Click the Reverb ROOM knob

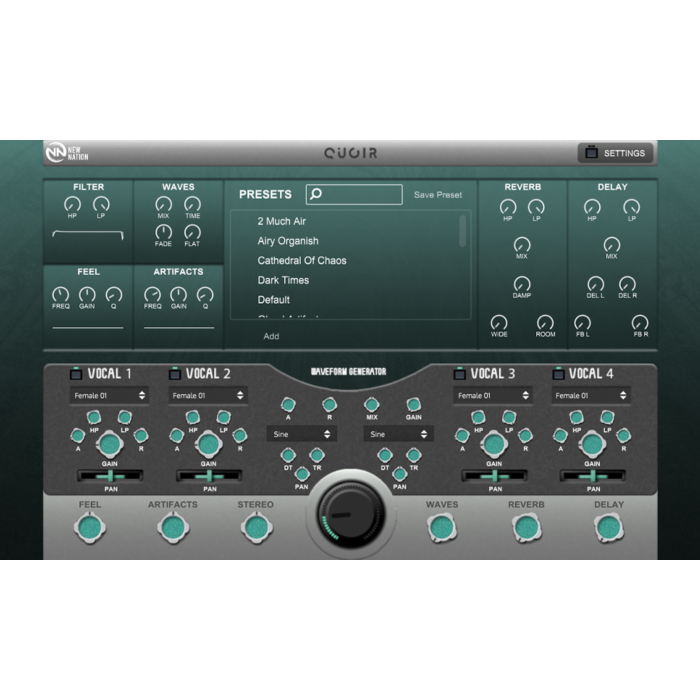coord(545,323)
